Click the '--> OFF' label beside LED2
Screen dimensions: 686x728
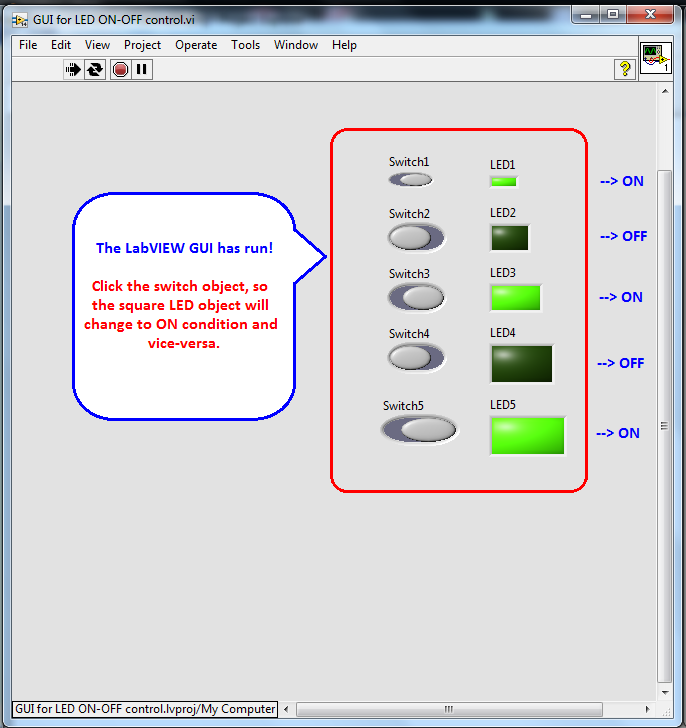[623, 236]
